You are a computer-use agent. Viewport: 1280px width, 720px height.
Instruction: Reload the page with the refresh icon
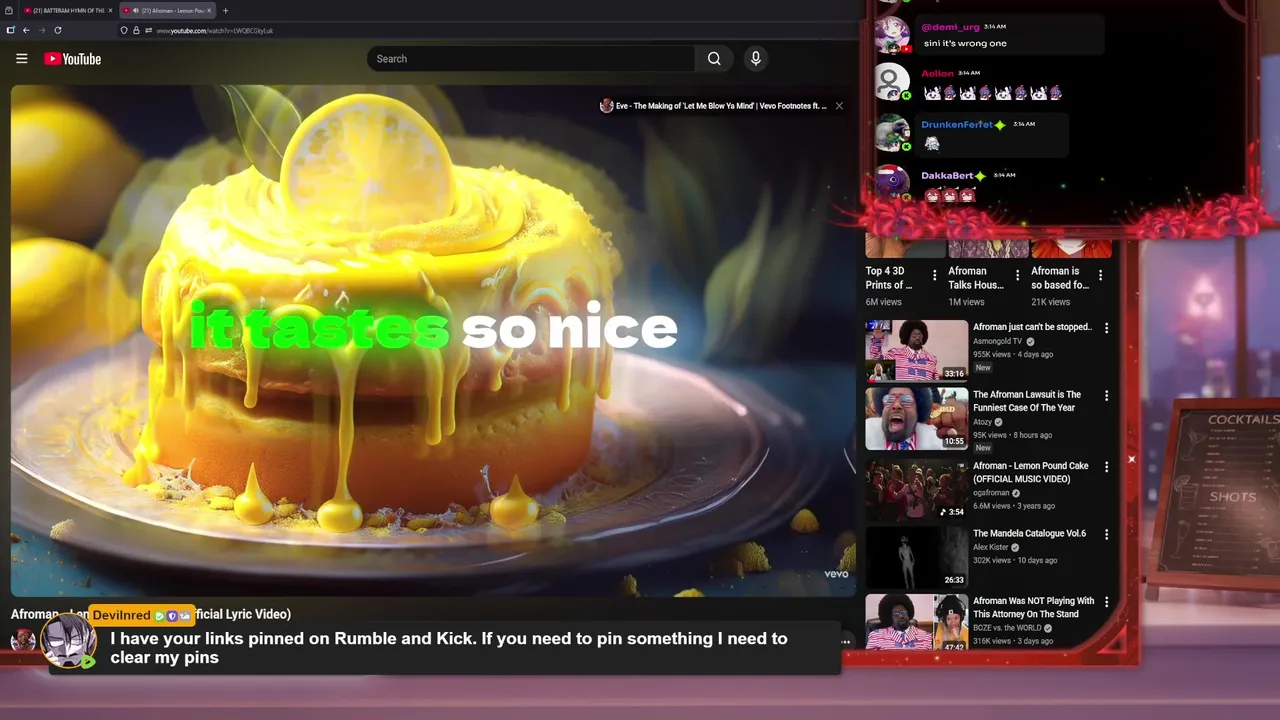click(x=58, y=30)
